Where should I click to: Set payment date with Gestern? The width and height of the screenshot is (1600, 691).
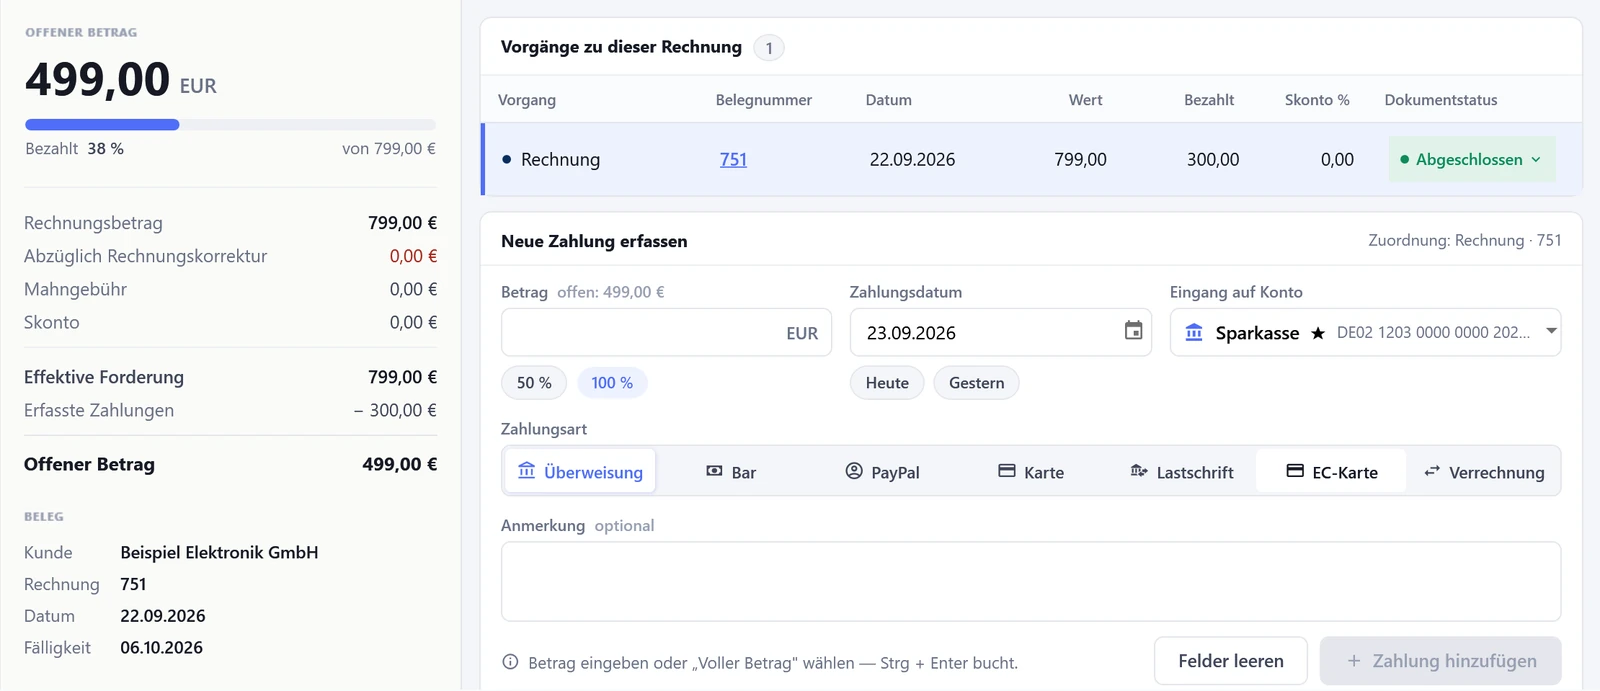pos(976,383)
